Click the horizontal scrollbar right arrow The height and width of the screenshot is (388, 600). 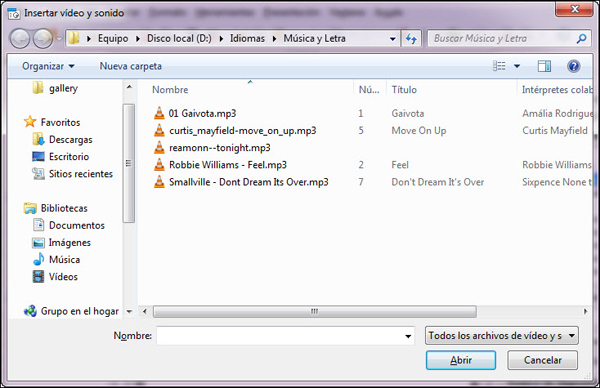click(x=585, y=311)
